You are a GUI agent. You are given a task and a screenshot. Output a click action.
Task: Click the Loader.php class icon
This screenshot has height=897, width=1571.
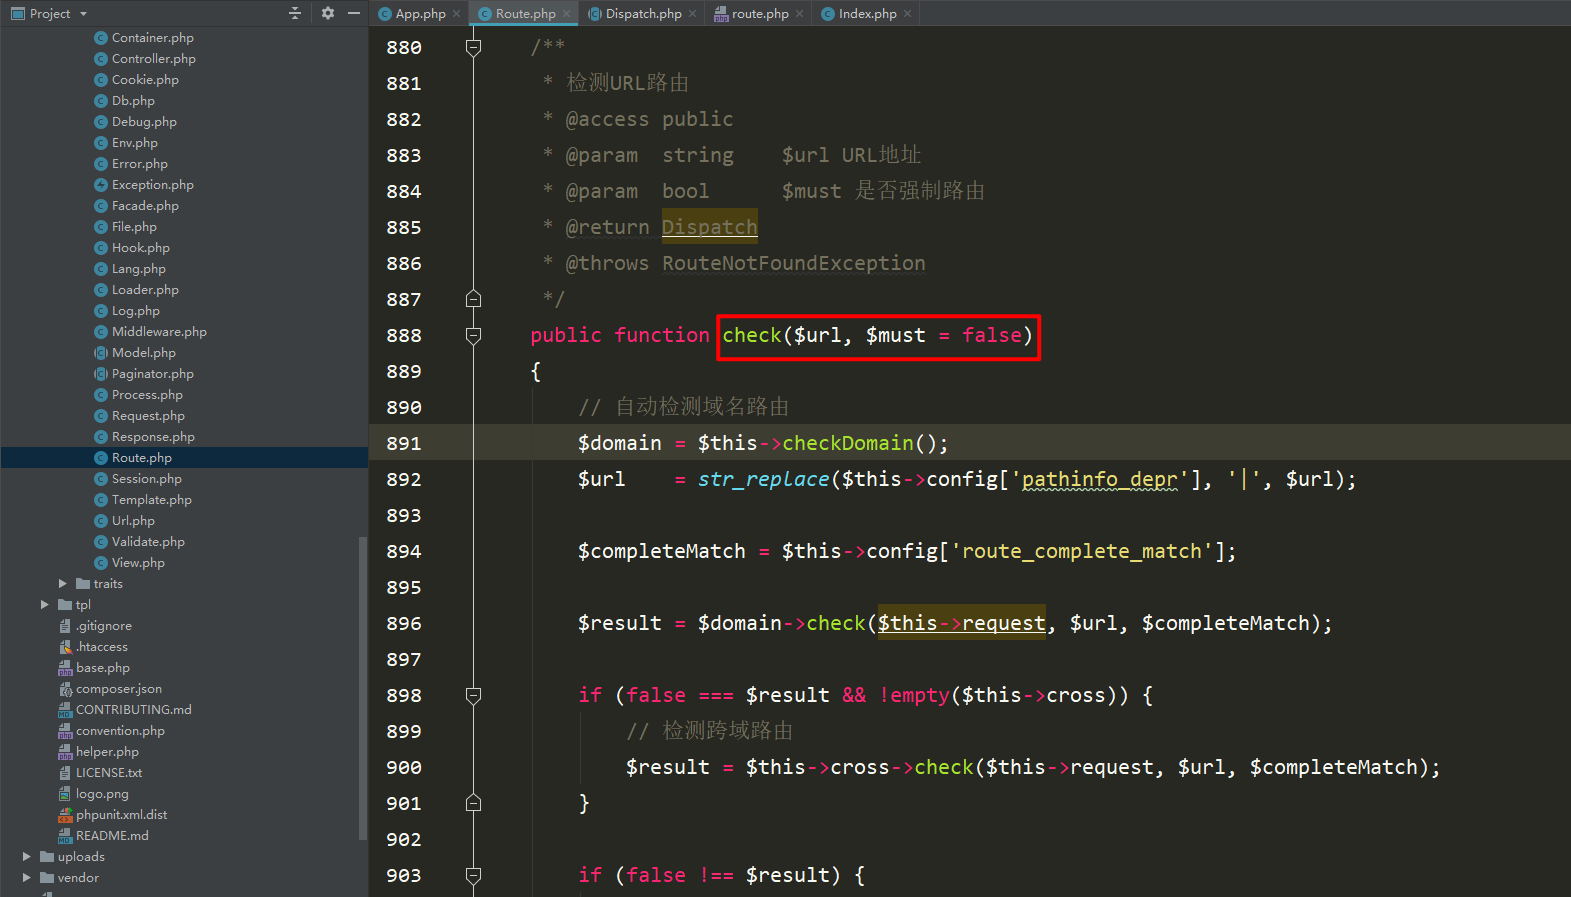click(101, 290)
